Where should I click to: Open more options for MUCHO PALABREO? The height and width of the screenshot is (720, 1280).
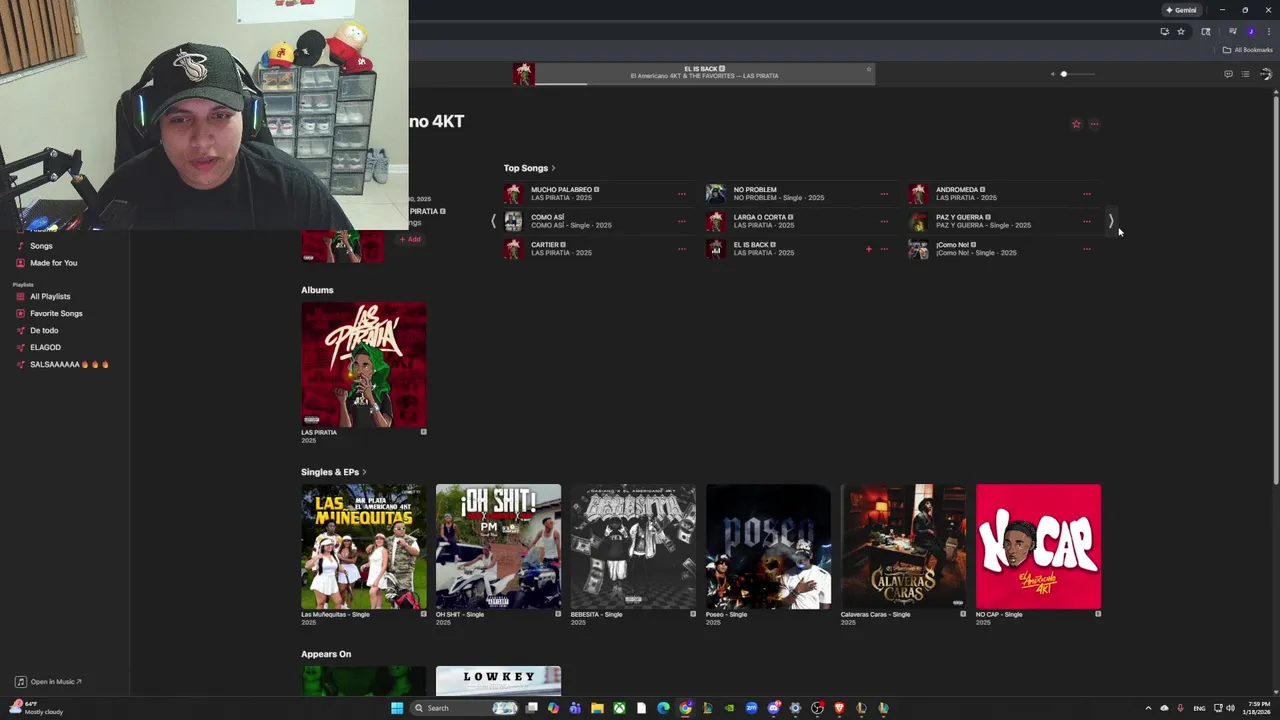[x=682, y=194]
